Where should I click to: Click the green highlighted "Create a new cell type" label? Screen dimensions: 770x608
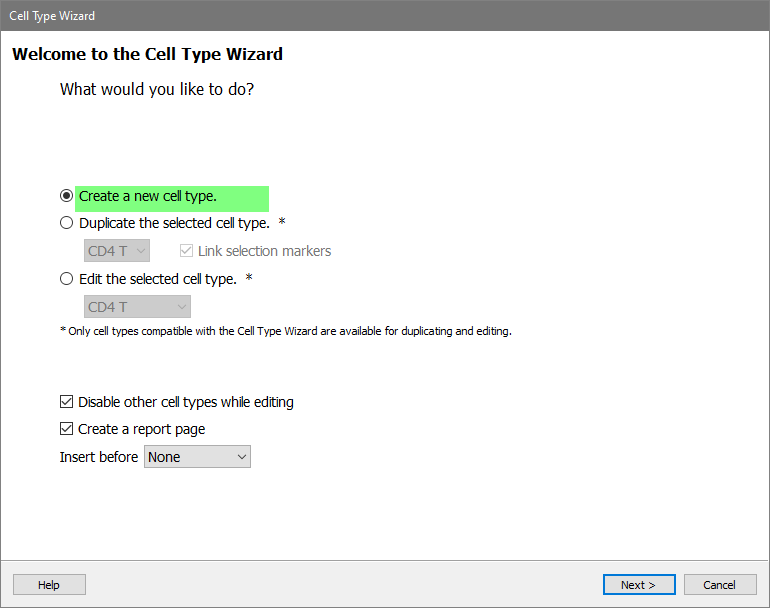pyautogui.click(x=171, y=197)
